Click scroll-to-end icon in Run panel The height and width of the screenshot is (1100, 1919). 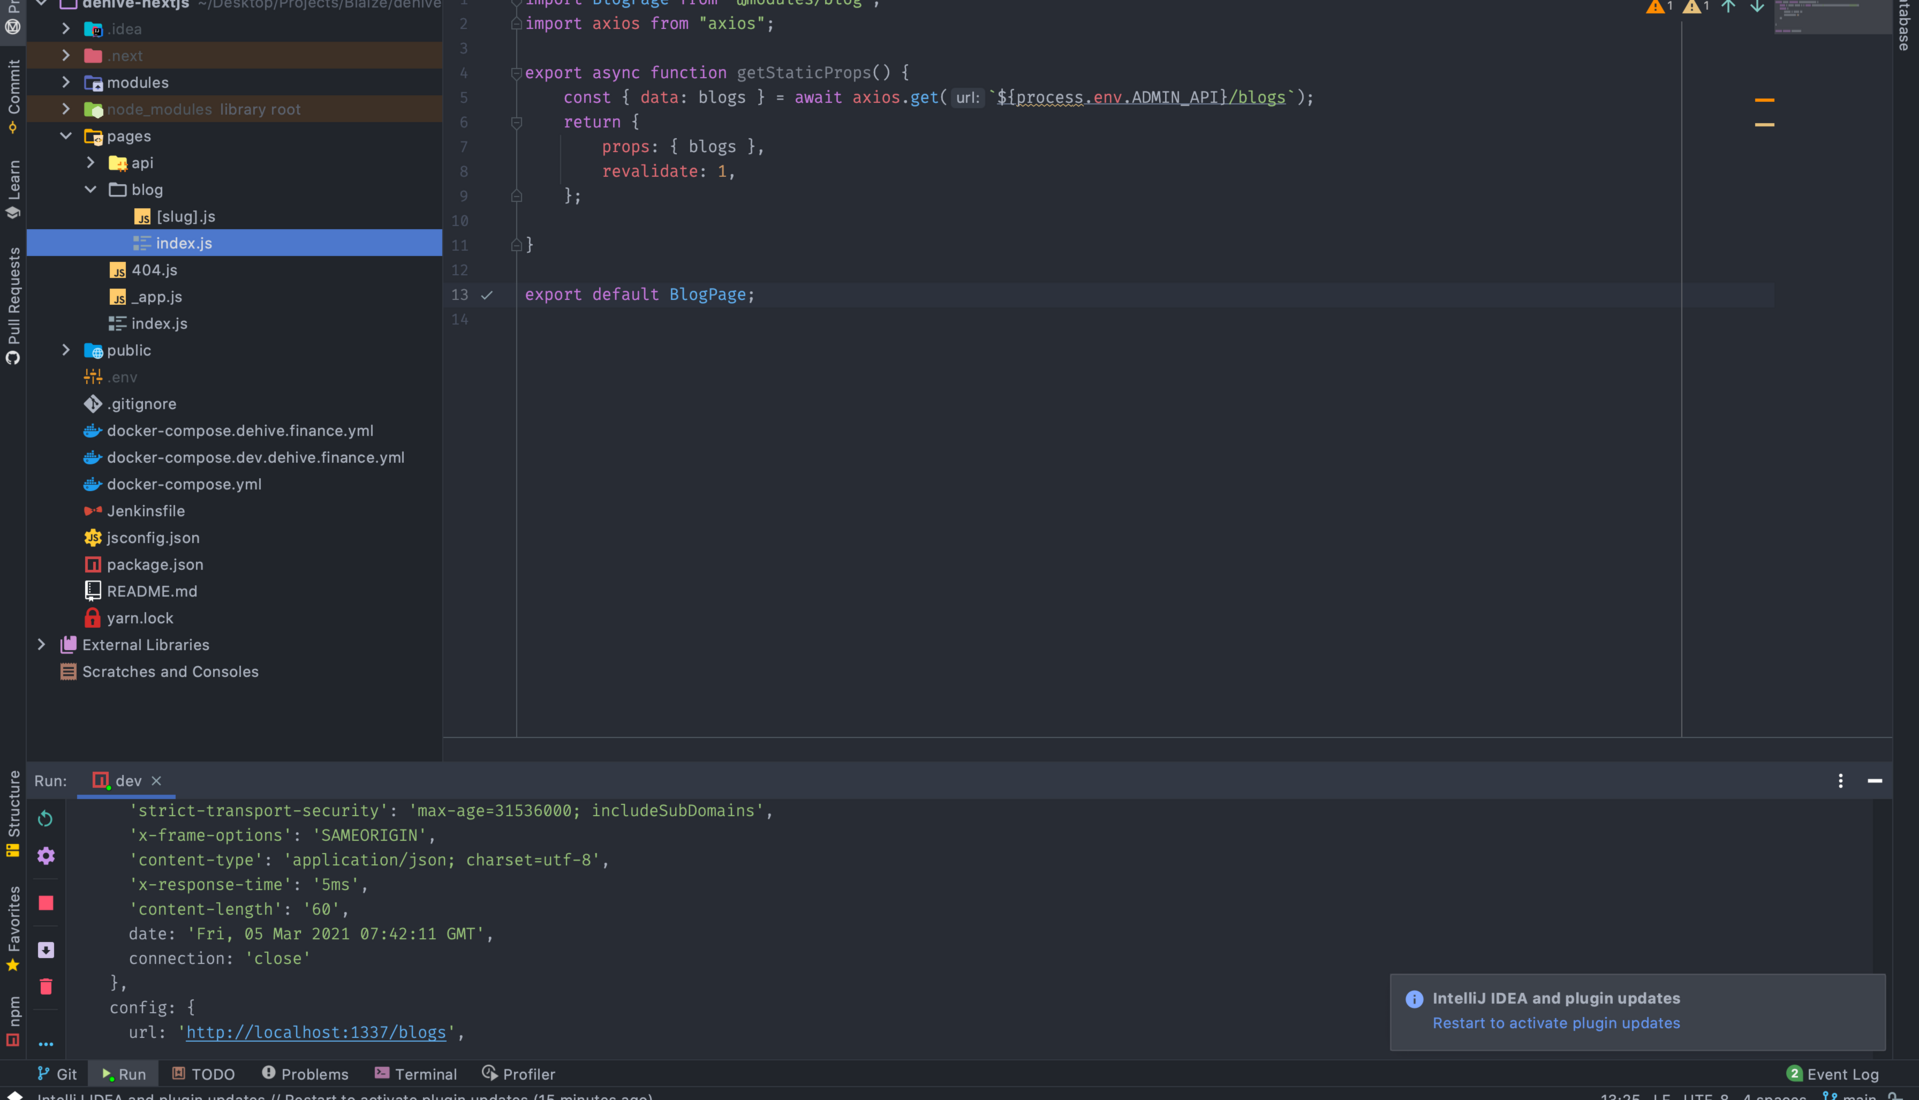[x=46, y=950]
